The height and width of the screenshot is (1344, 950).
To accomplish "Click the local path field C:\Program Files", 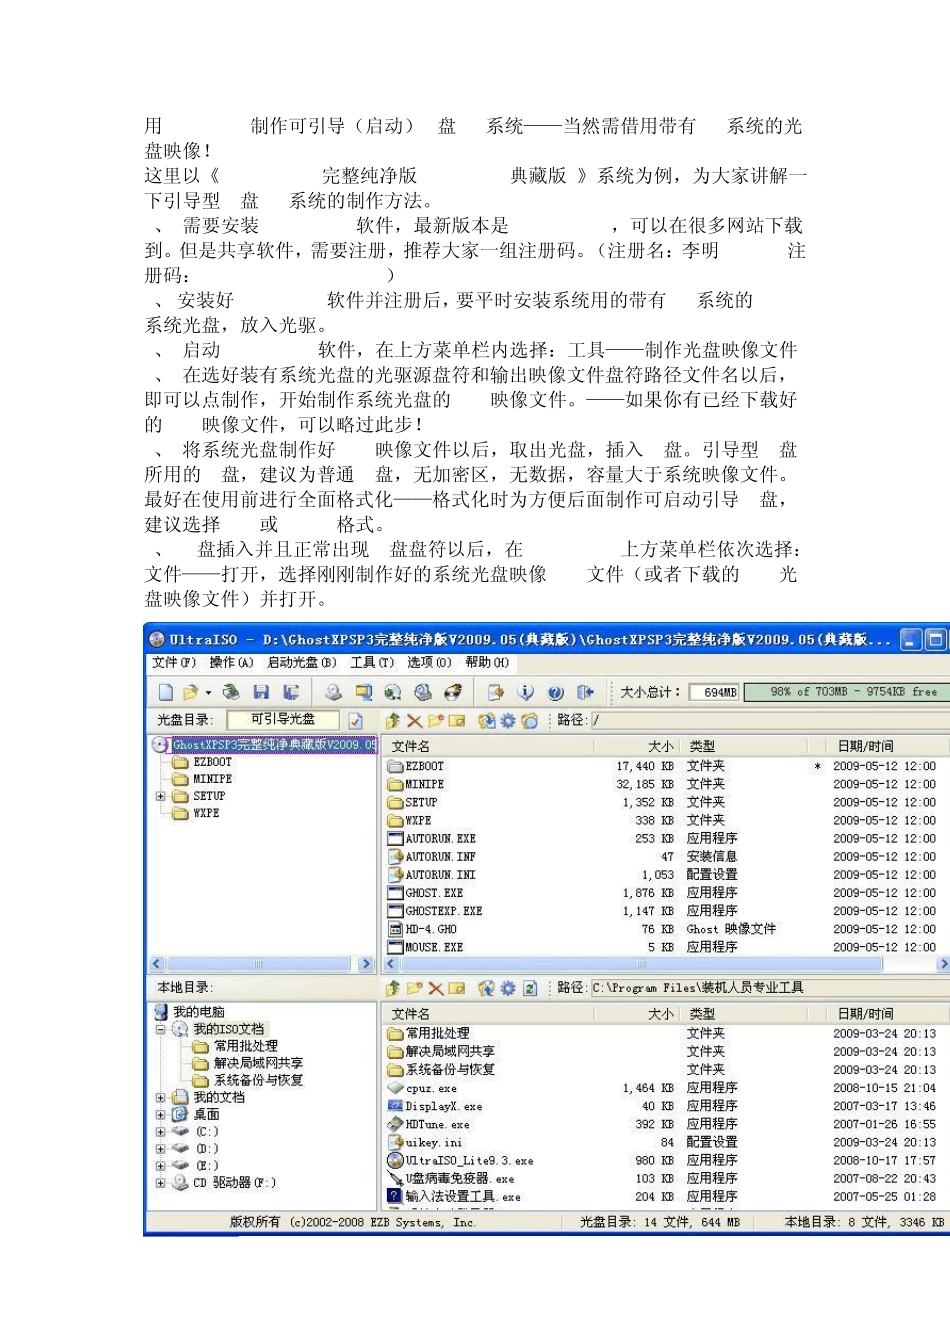I will 768,988.
